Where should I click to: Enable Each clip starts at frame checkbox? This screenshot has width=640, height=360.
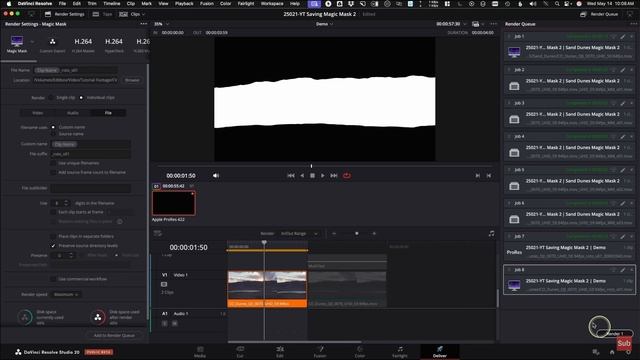tap(53, 212)
